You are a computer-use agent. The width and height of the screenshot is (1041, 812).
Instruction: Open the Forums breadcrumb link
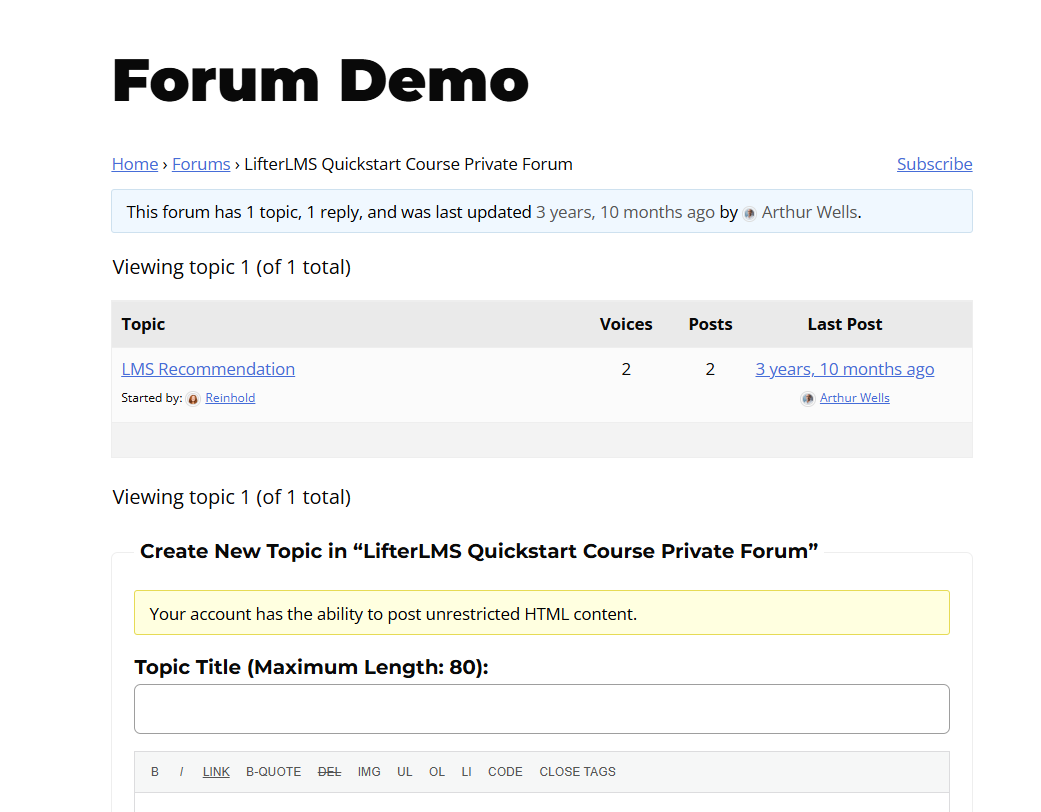(x=201, y=164)
